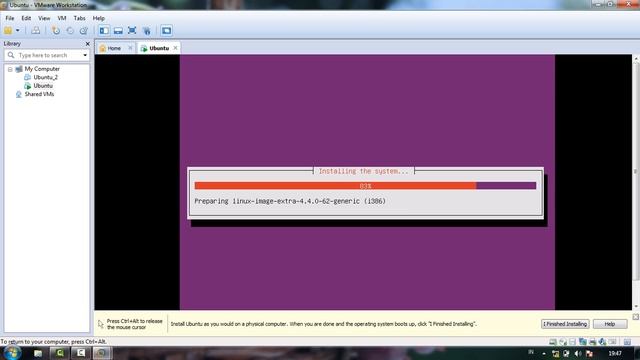
Task: Close the Home tab
Action: (x=130, y=48)
